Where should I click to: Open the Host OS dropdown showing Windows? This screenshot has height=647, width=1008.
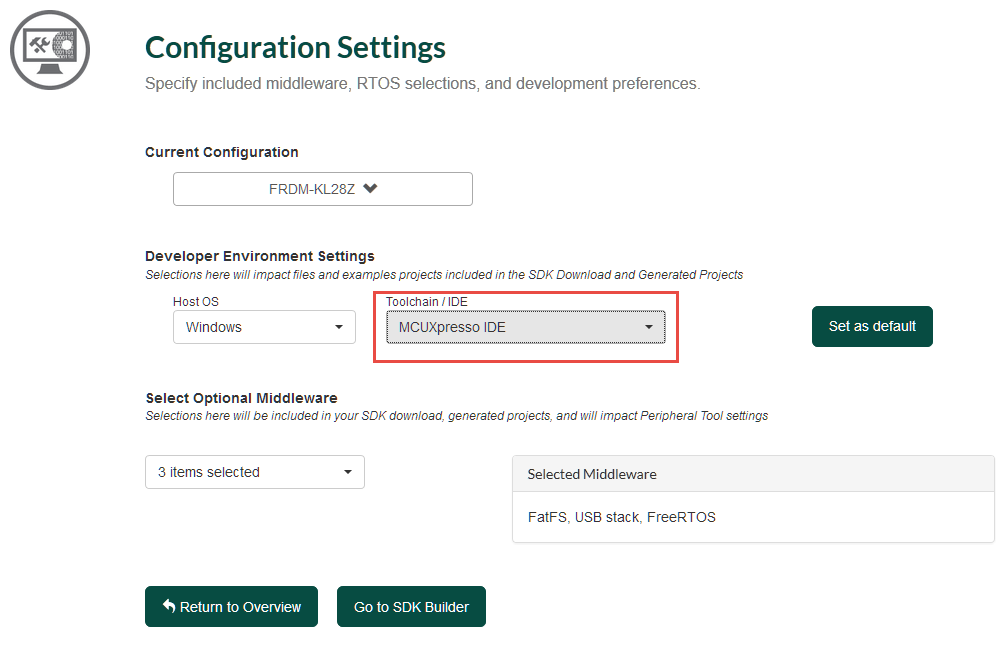click(264, 326)
